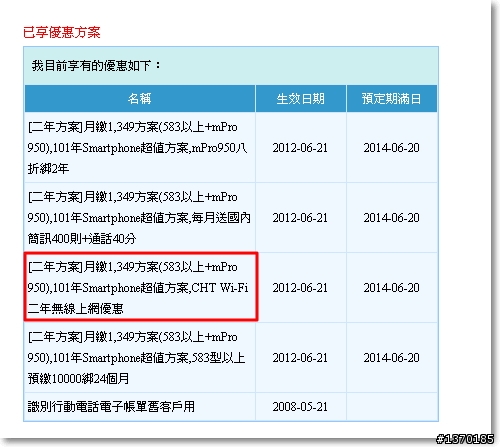Select 2012-06-21 in the 預繳10000 row
The image size is (500, 447).
pyautogui.click(x=300, y=358)
